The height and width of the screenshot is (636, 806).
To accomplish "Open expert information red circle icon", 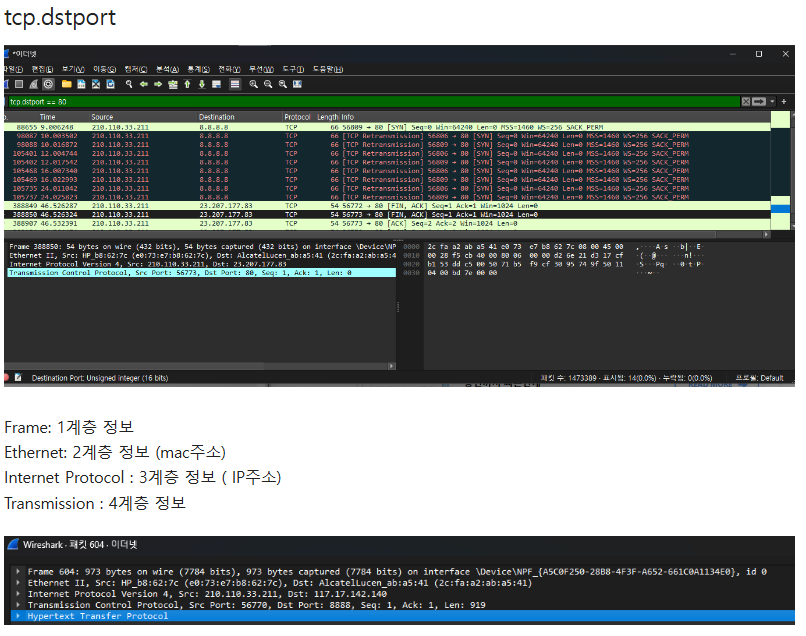I will (6, 378).
